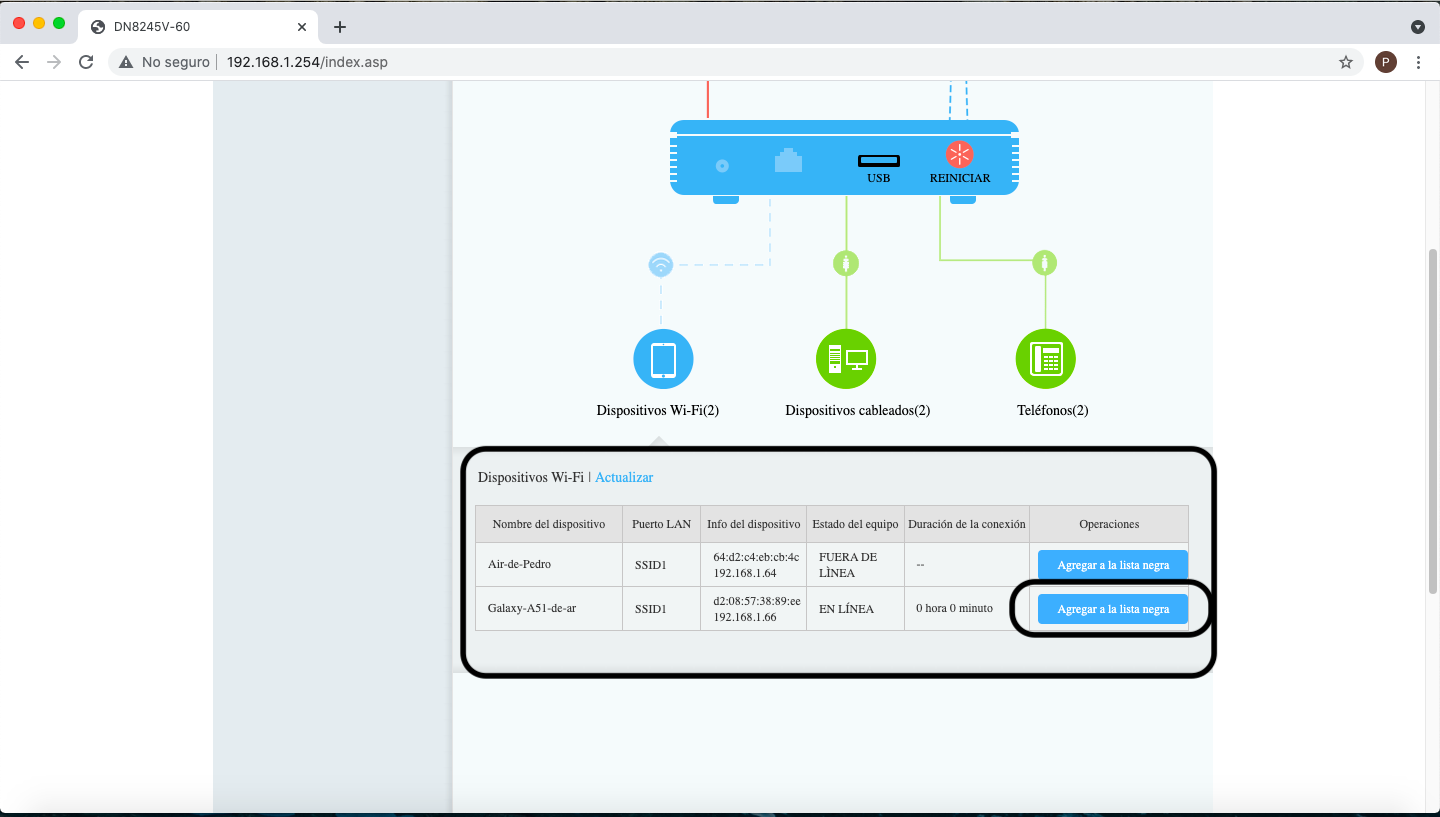
Task: Open the Dispositivos cableados computer icon
Action: (x=845, y=359)
